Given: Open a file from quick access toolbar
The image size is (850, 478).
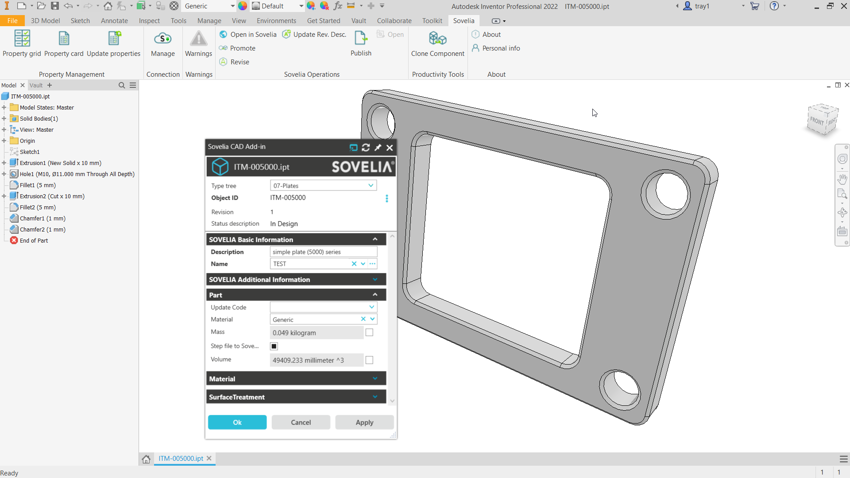Looking at the screenshot, I should point(41,6).
